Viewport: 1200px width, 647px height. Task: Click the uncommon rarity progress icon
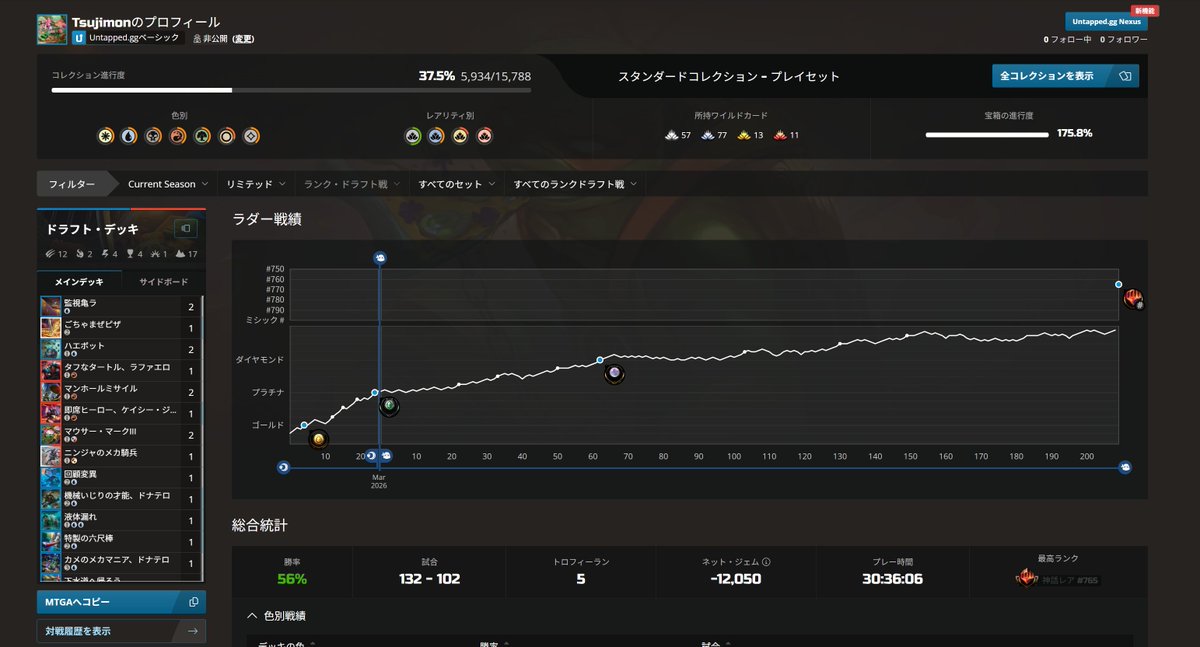[436, 135]
